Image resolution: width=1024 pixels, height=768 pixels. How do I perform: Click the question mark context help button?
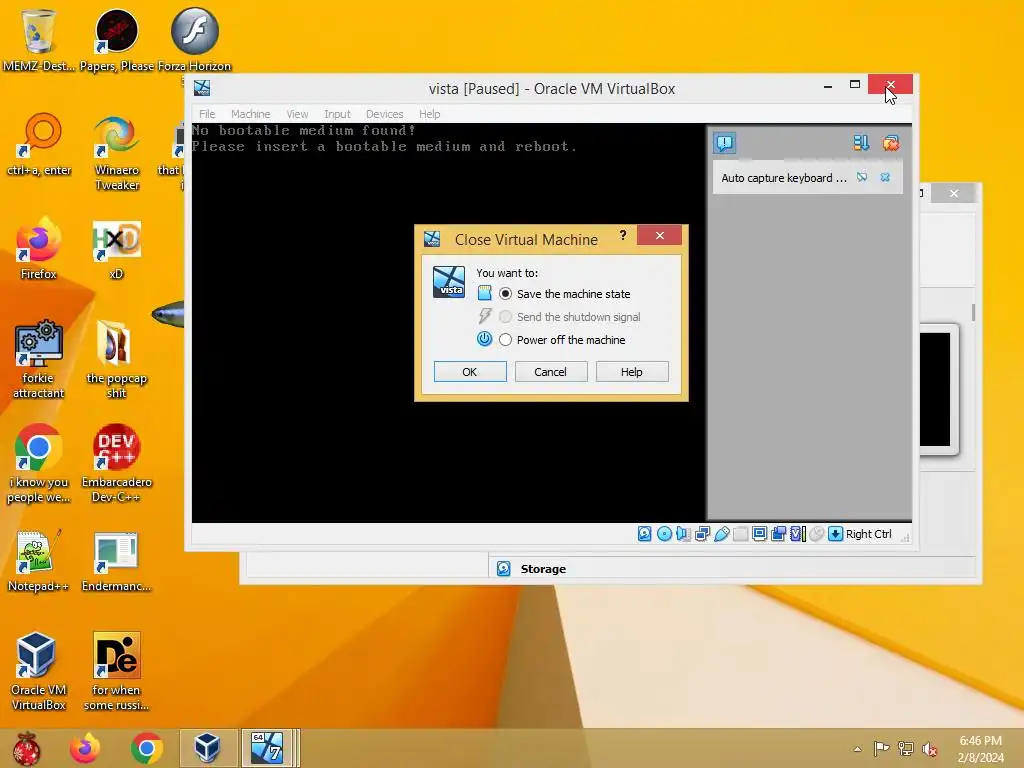[x=623, y=235]
